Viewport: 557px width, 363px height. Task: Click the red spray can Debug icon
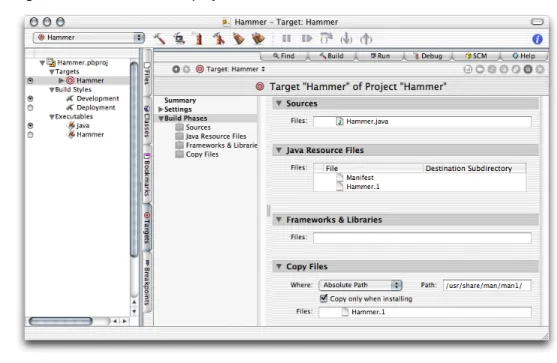coord(199,38)
